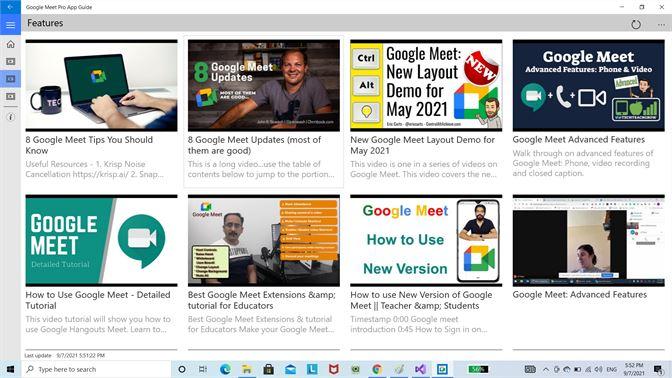Click the 'Features' page heading

coord(45,23)
